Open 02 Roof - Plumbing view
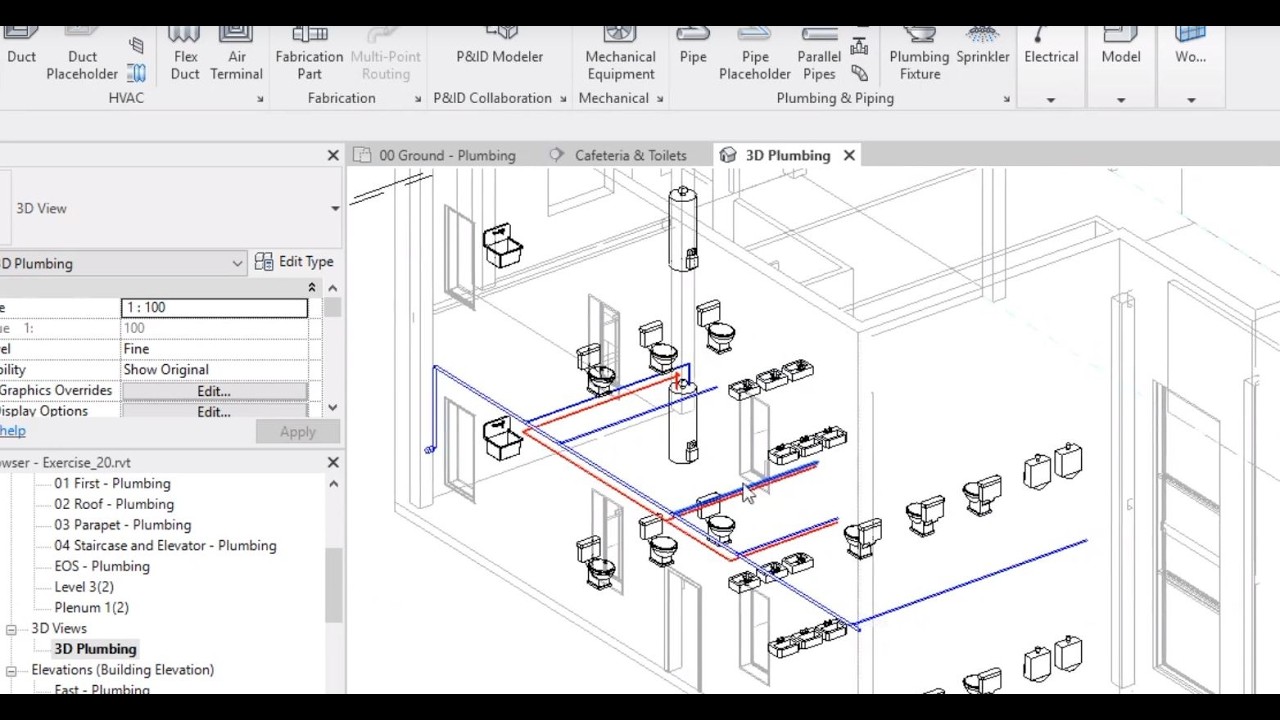Viewport: 1280px width, 720px height. click(x=114, y=505)
